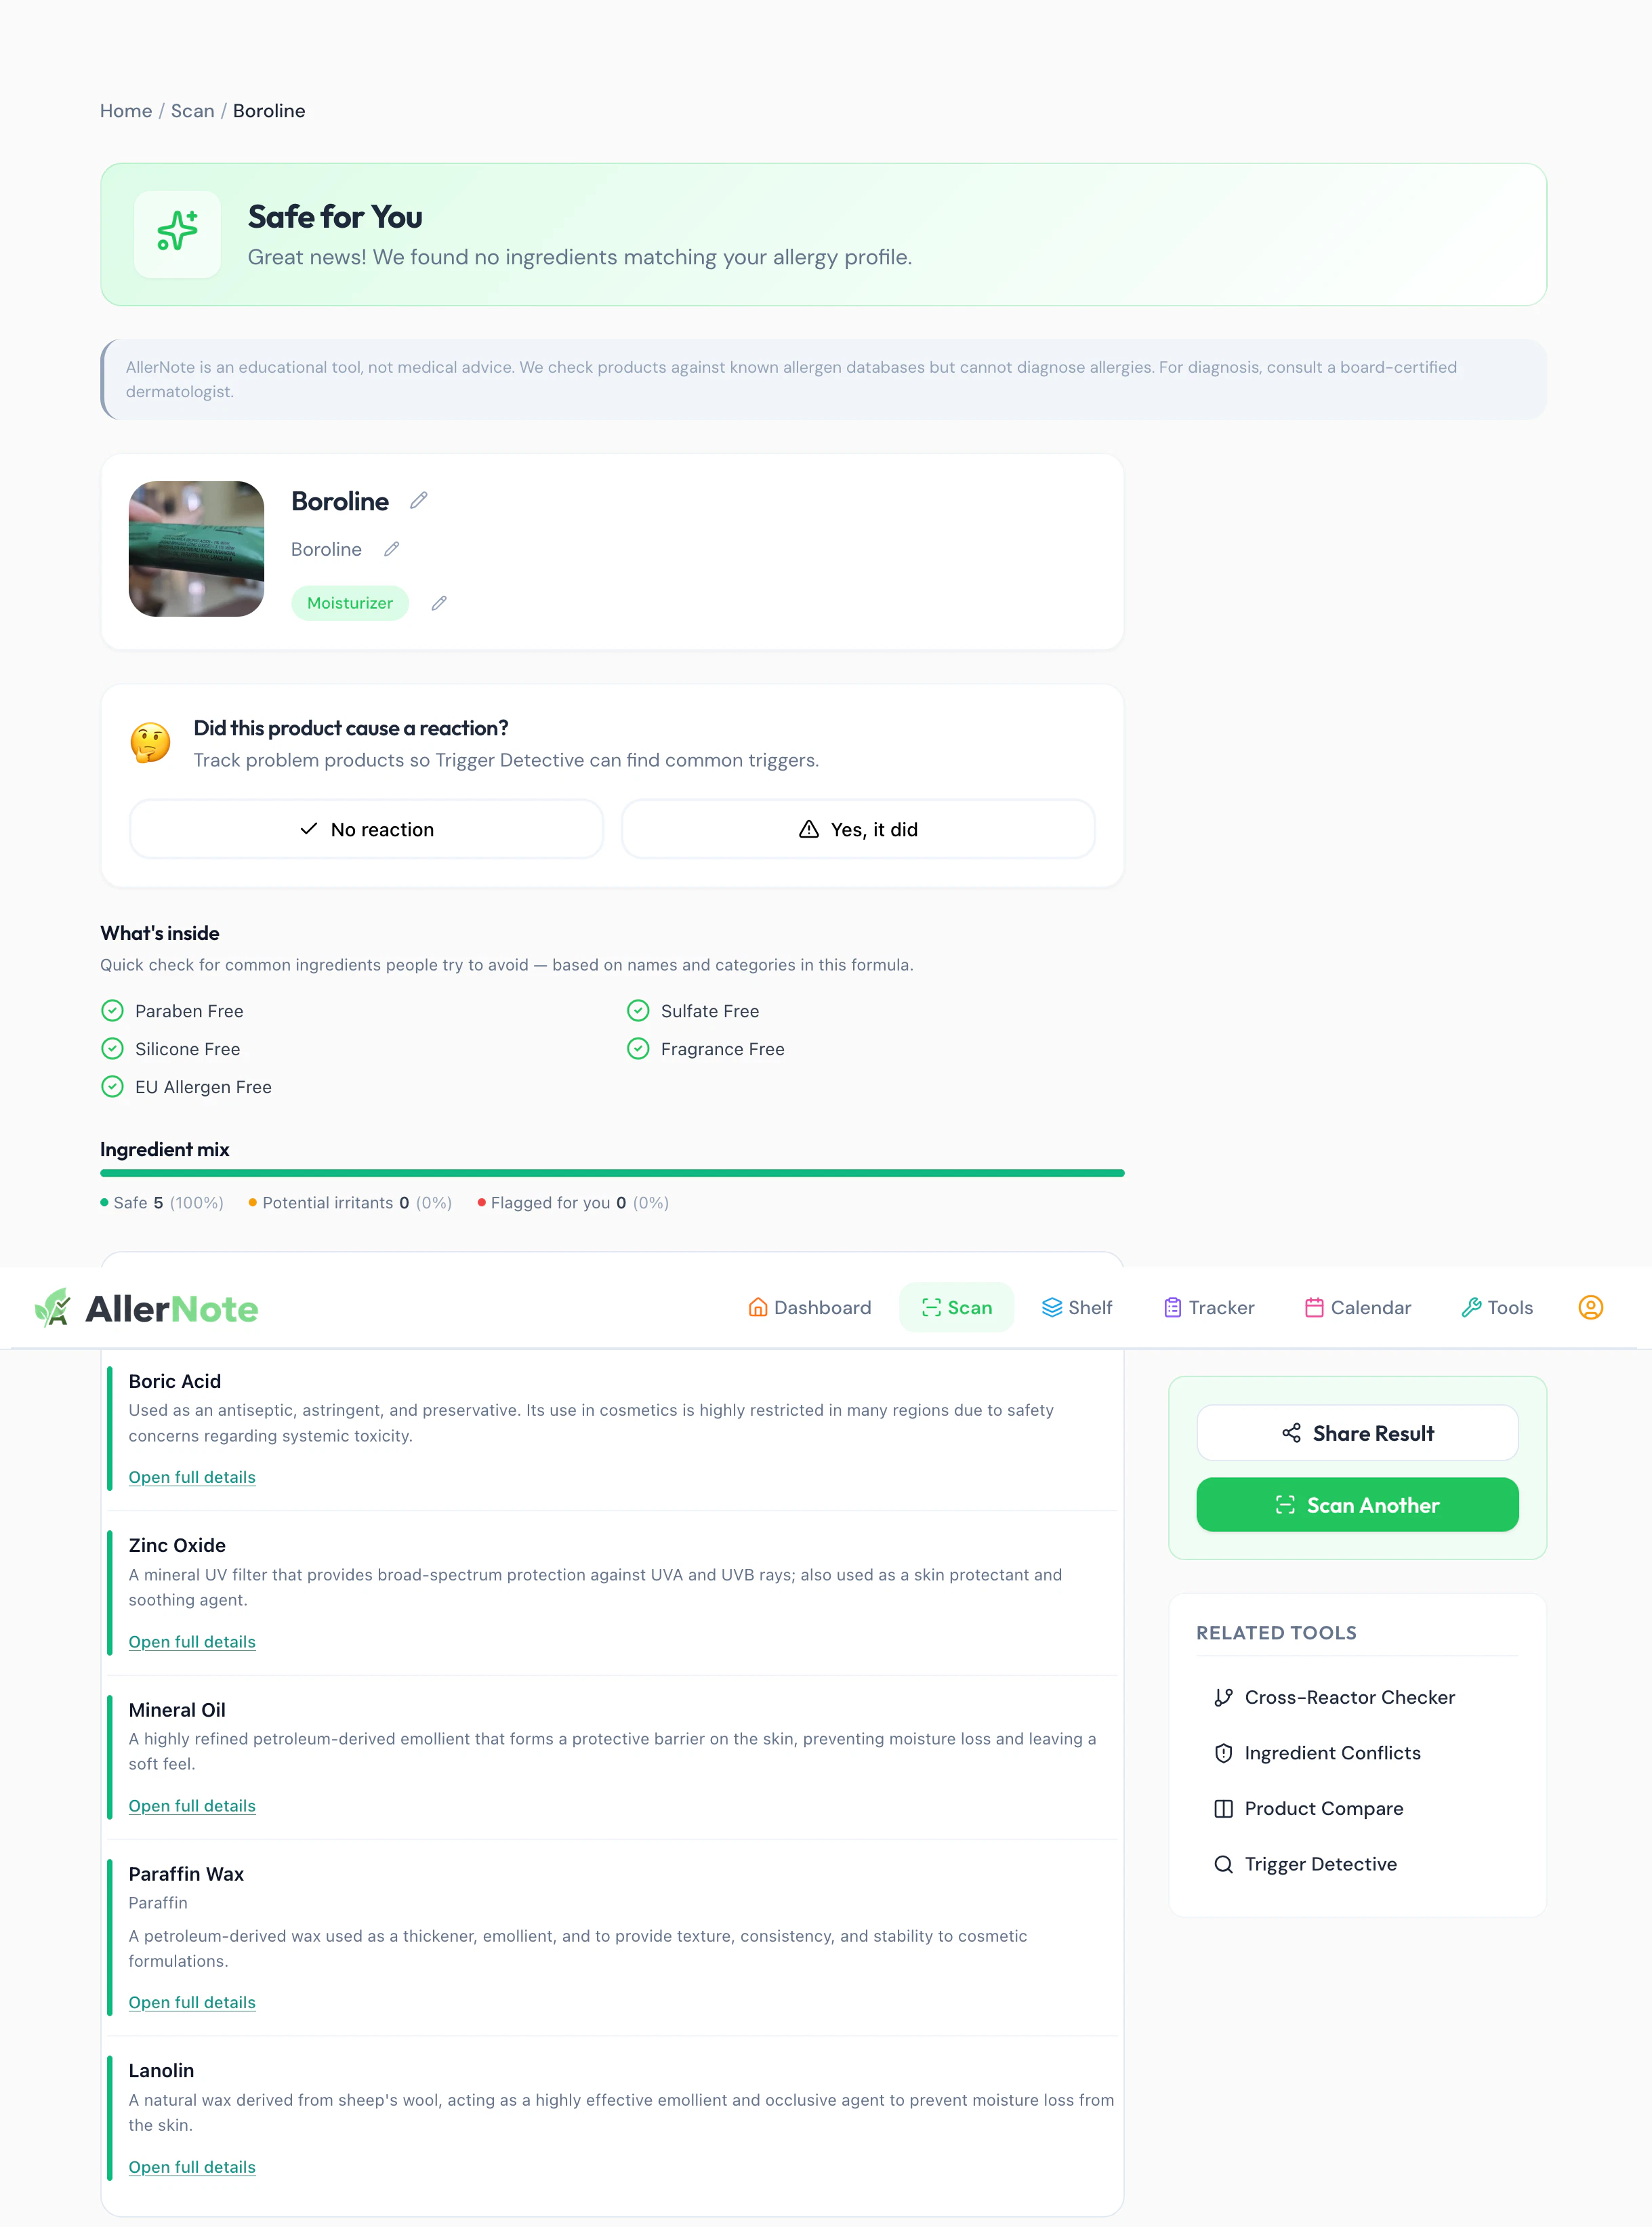Click the green Ingredient mix progress bar
The width and height of the screenshot is (1652, 2227).
pyautogui.click(x=612, y=1173)
